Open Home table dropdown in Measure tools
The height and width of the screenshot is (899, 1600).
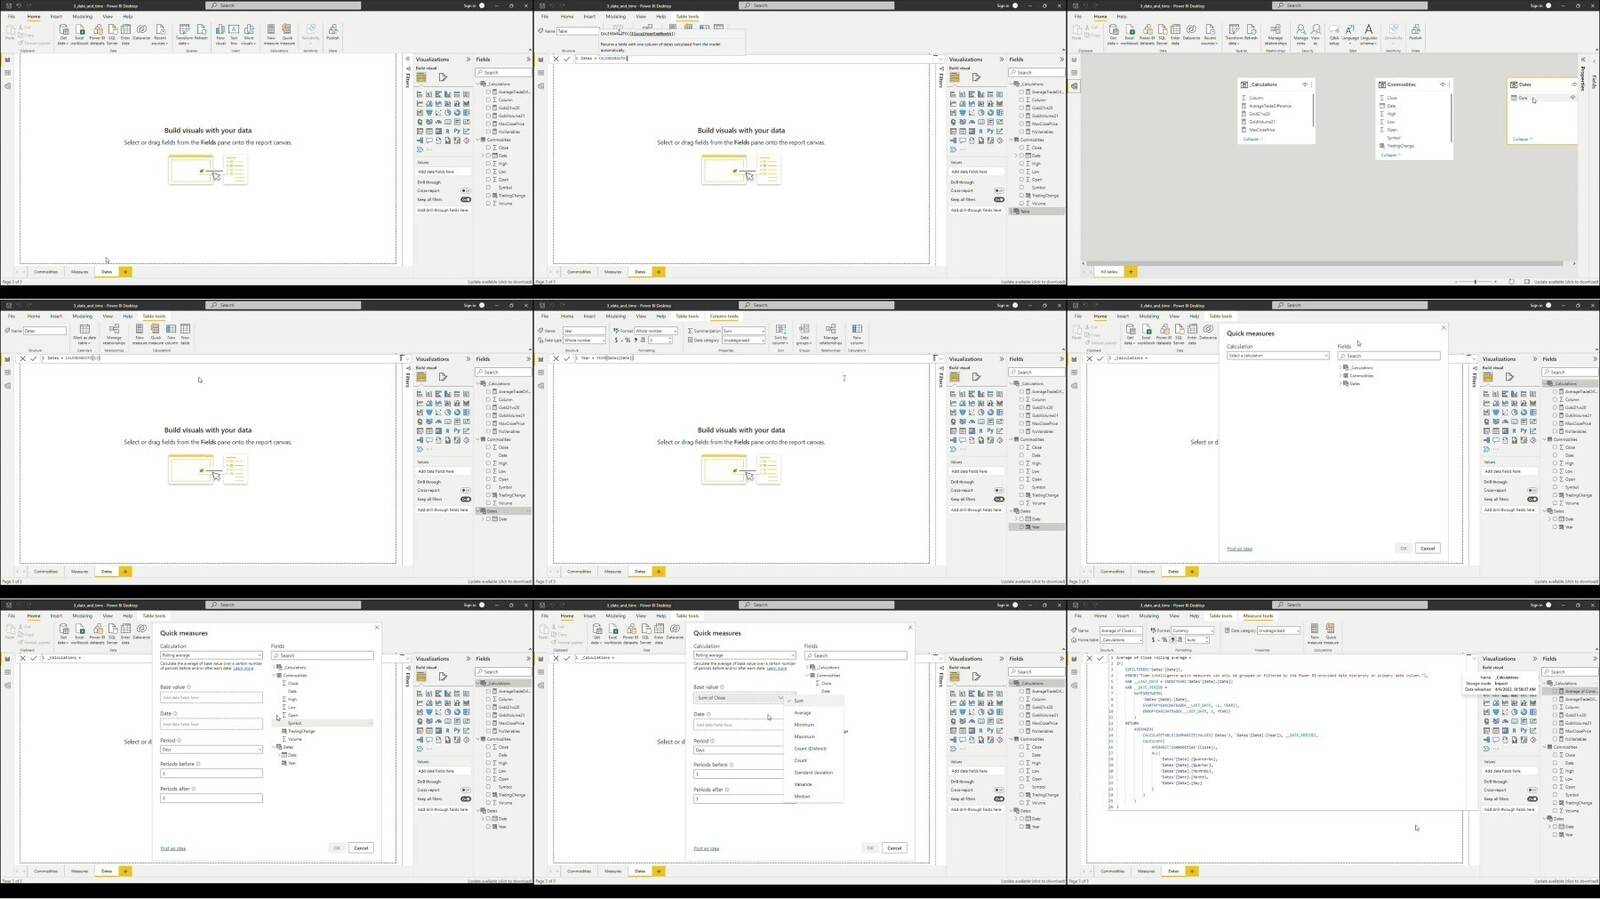point(1119,639)
